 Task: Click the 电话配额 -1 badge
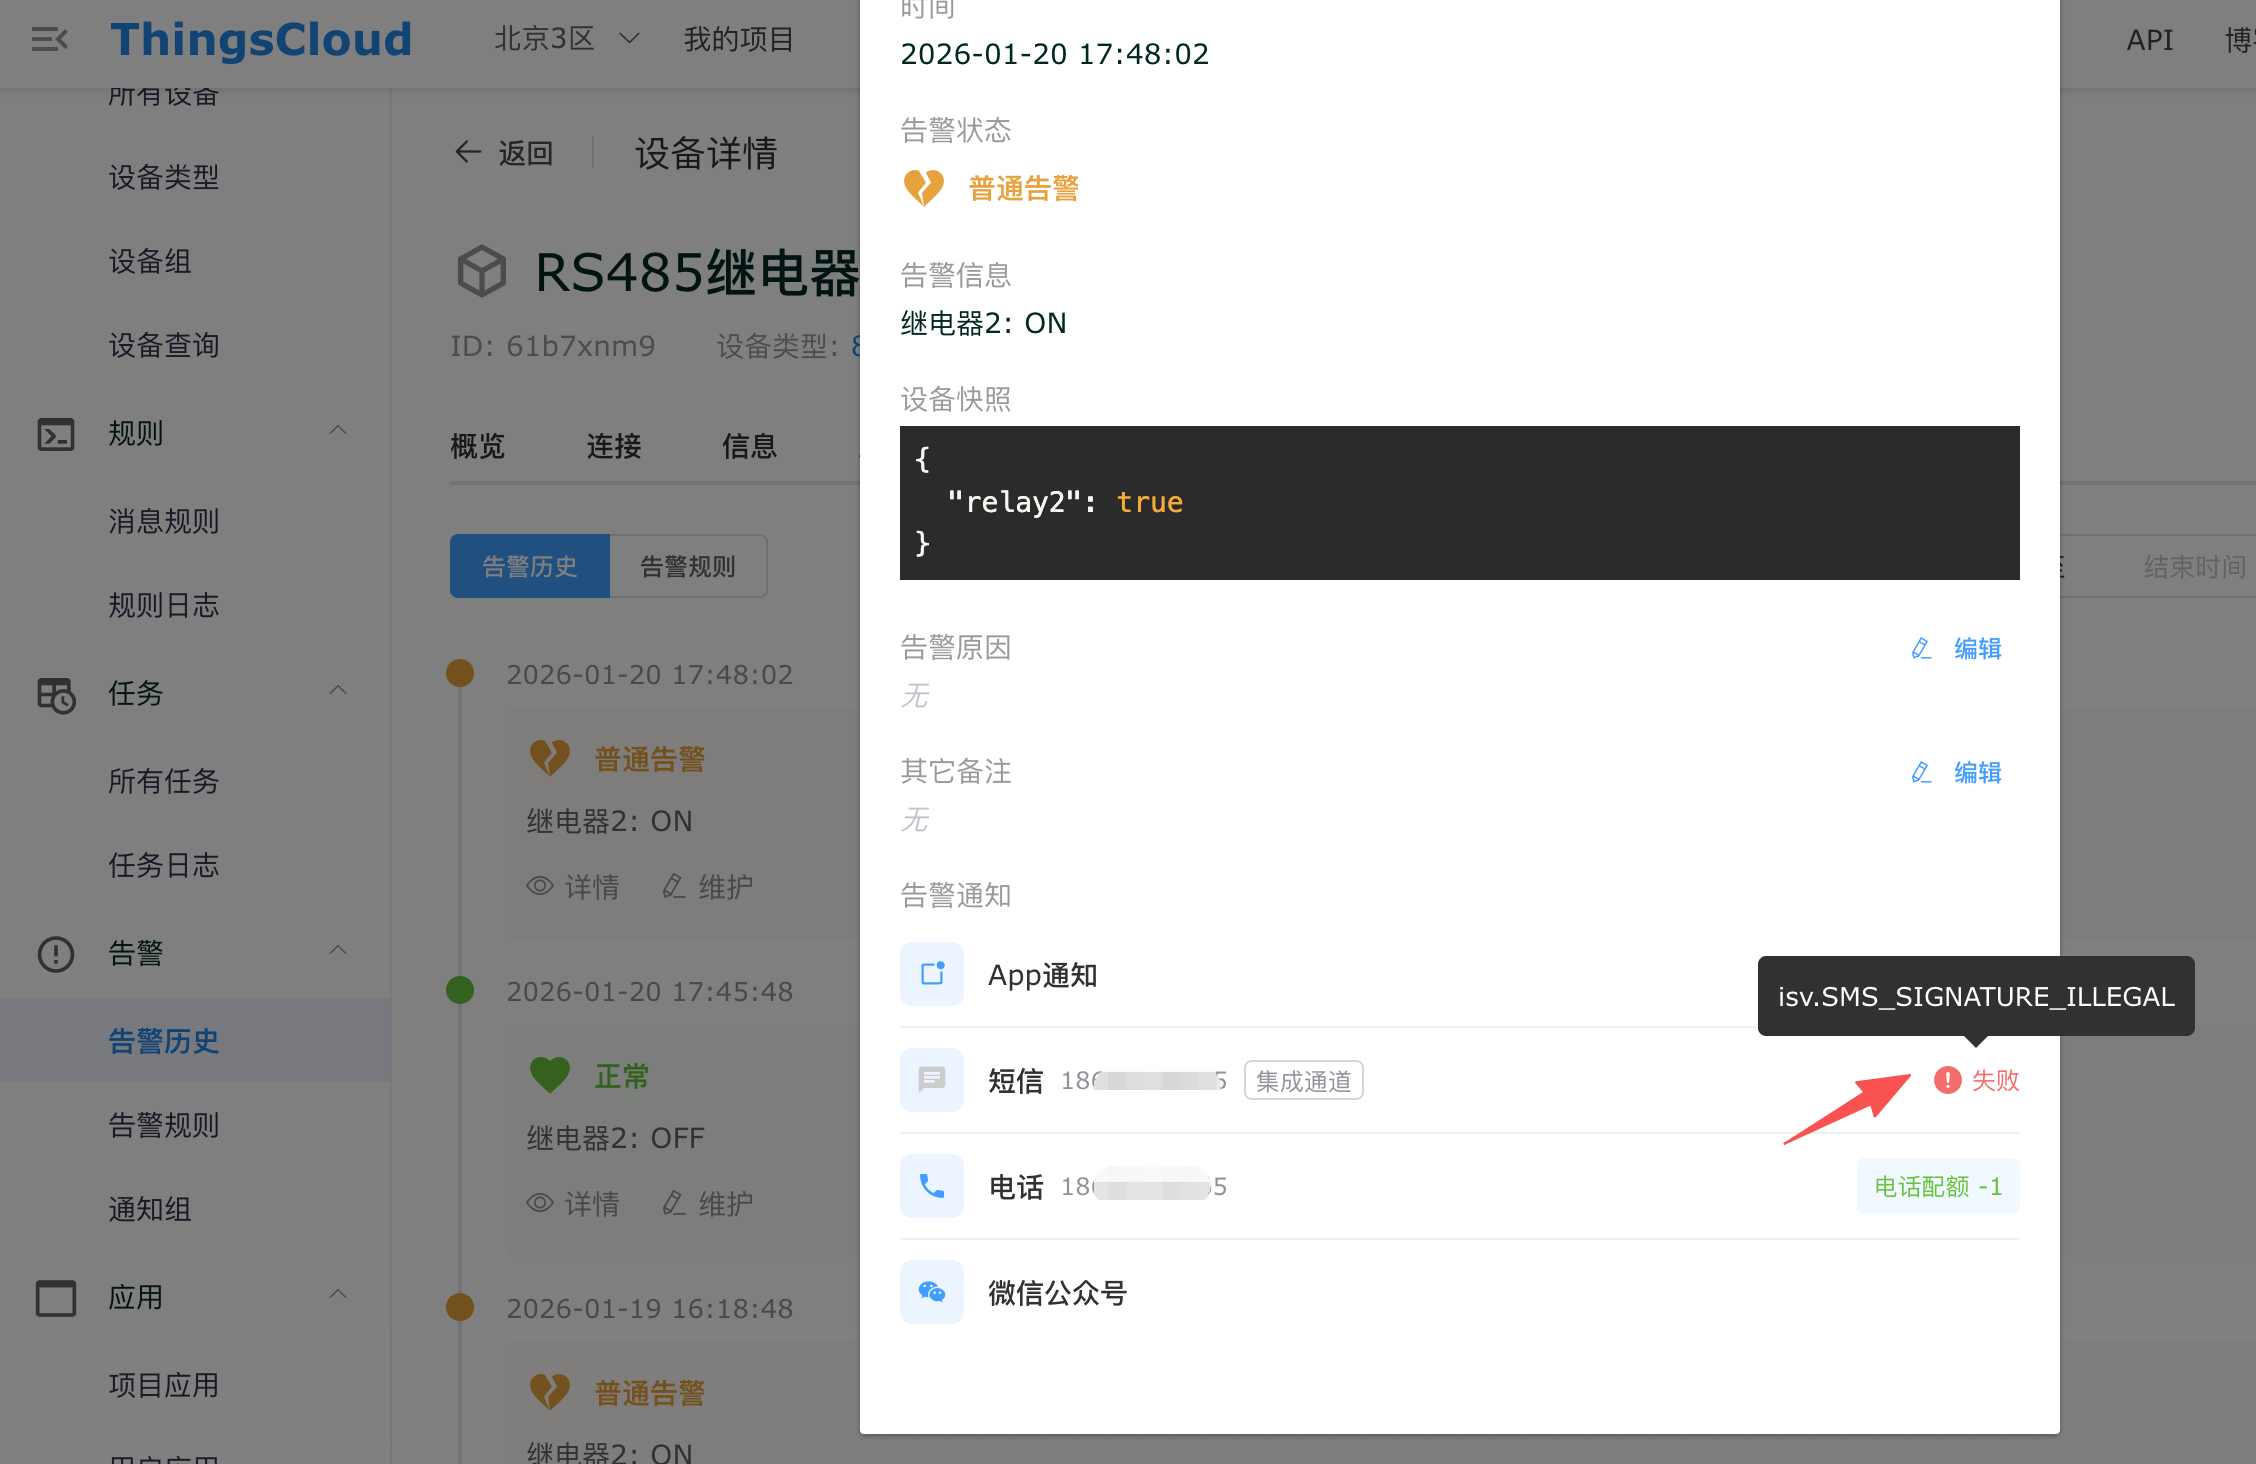(1937, 1186)
